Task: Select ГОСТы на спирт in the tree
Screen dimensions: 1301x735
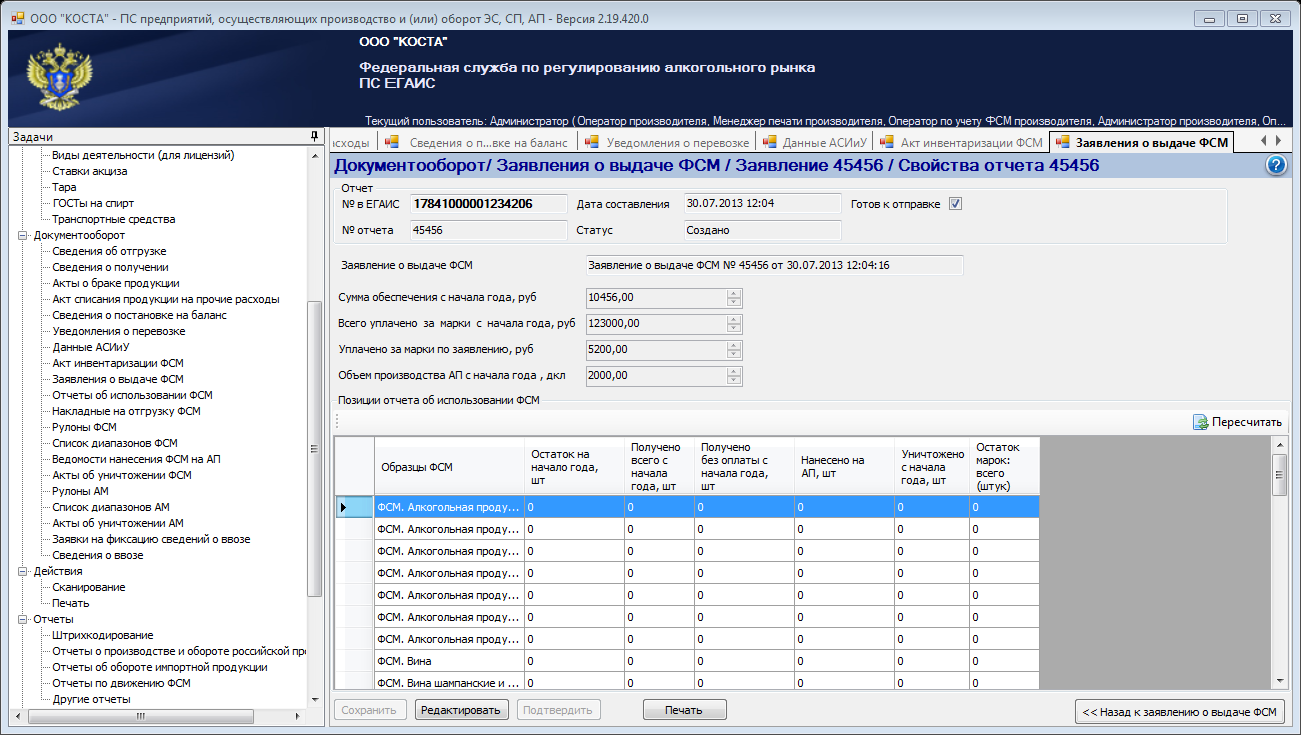Action: point(92,203)
